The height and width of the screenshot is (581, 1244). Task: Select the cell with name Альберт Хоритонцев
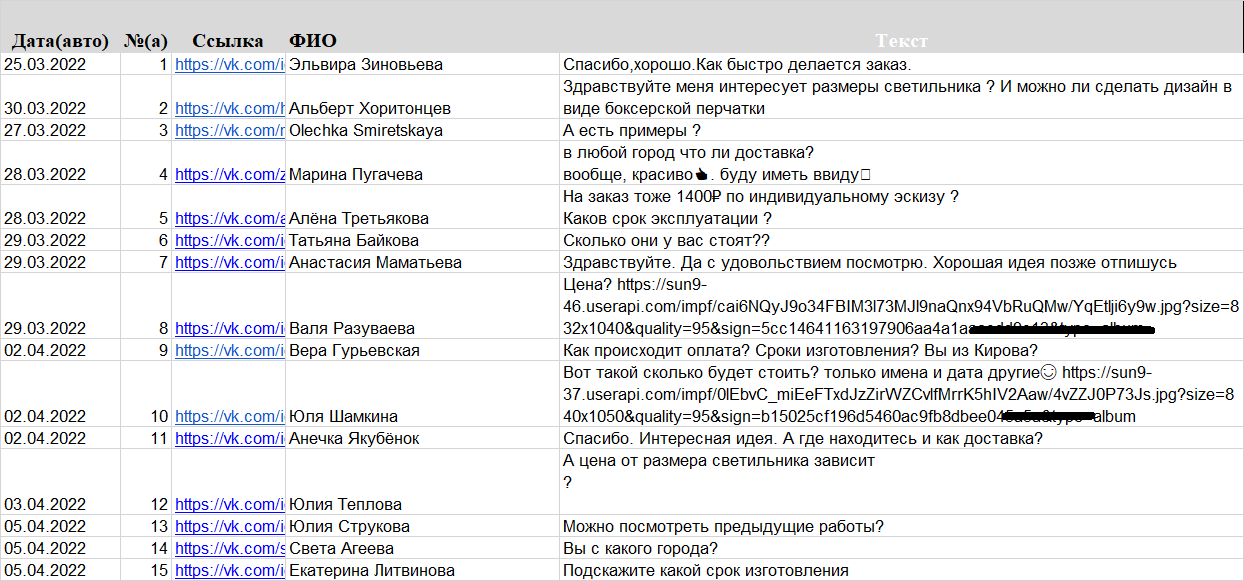point(422,97)
